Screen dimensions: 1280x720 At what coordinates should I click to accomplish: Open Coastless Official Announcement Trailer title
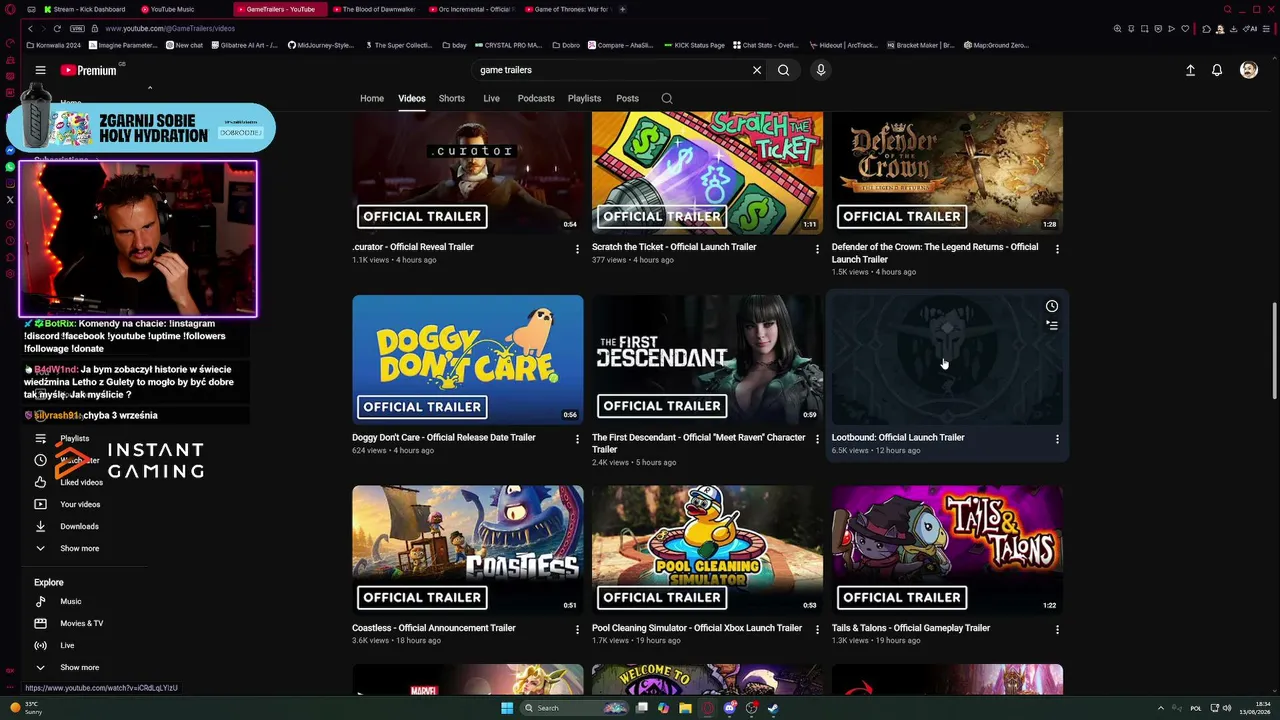pos(434,628)
